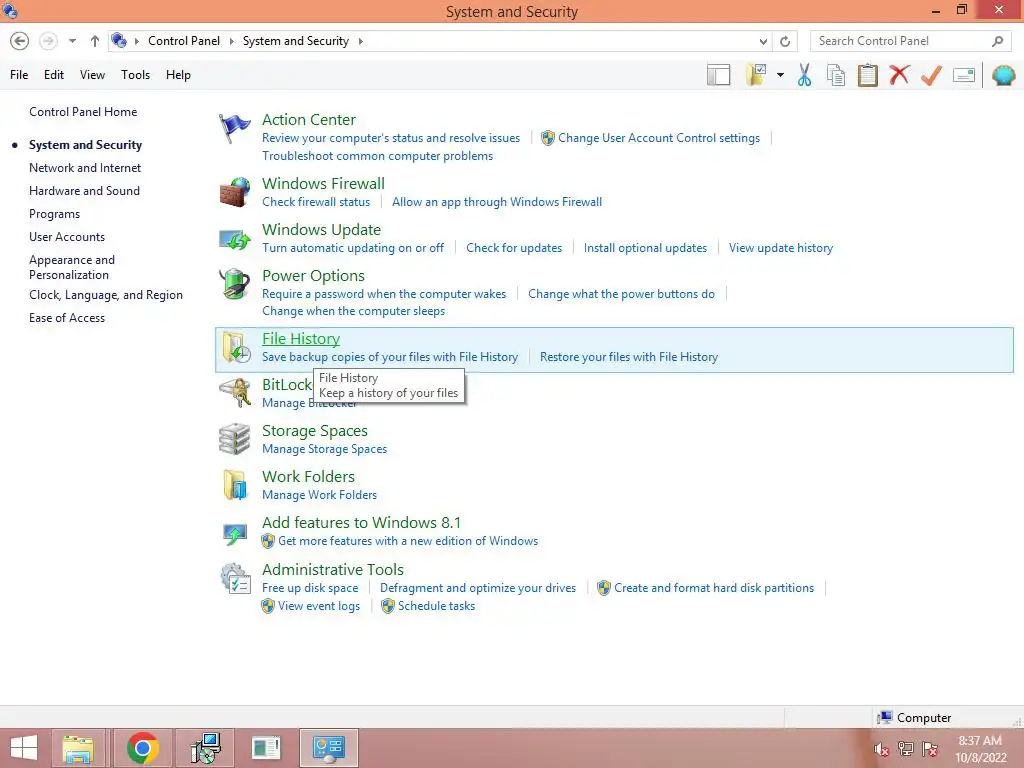
Task: Click the Properties card toolbar icon
Action: click(x=964, y=75)
